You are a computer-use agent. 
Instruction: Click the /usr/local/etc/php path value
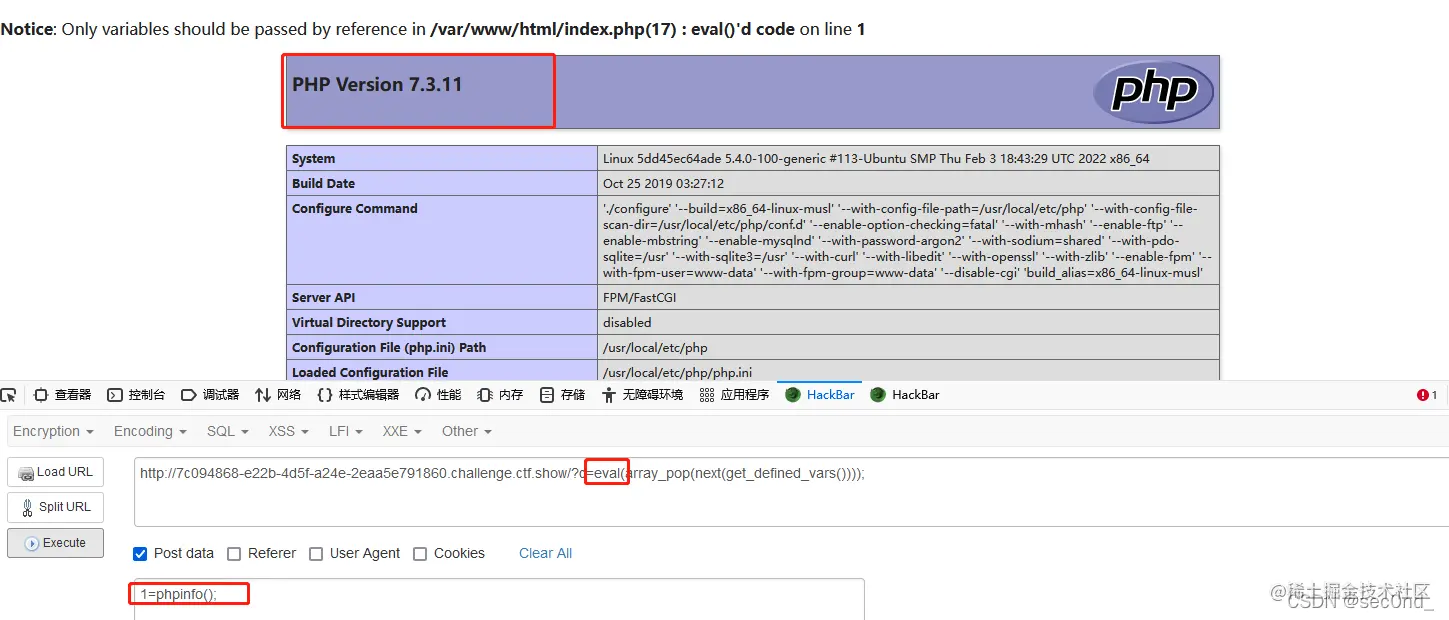[655, 347]
